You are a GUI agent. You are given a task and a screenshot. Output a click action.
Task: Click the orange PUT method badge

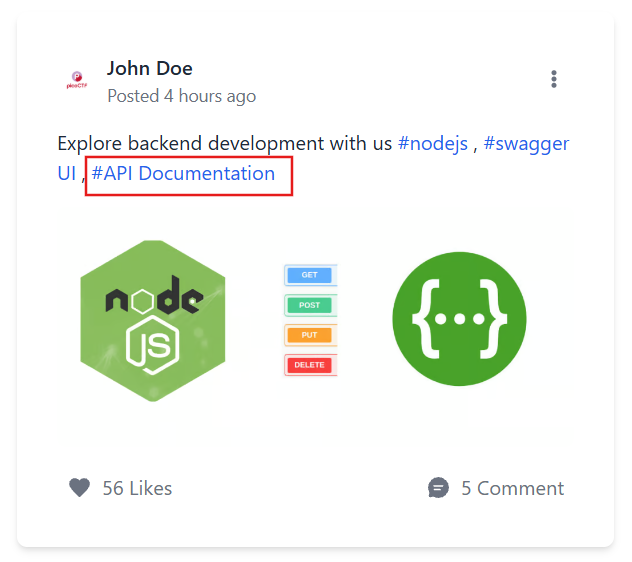coord(310,335)
